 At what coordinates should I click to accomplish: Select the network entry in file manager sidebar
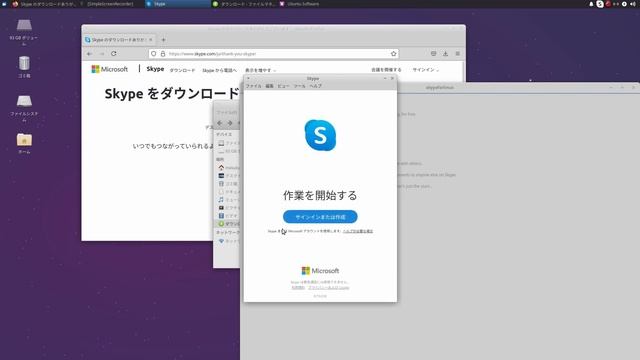[x=229, y=241]
